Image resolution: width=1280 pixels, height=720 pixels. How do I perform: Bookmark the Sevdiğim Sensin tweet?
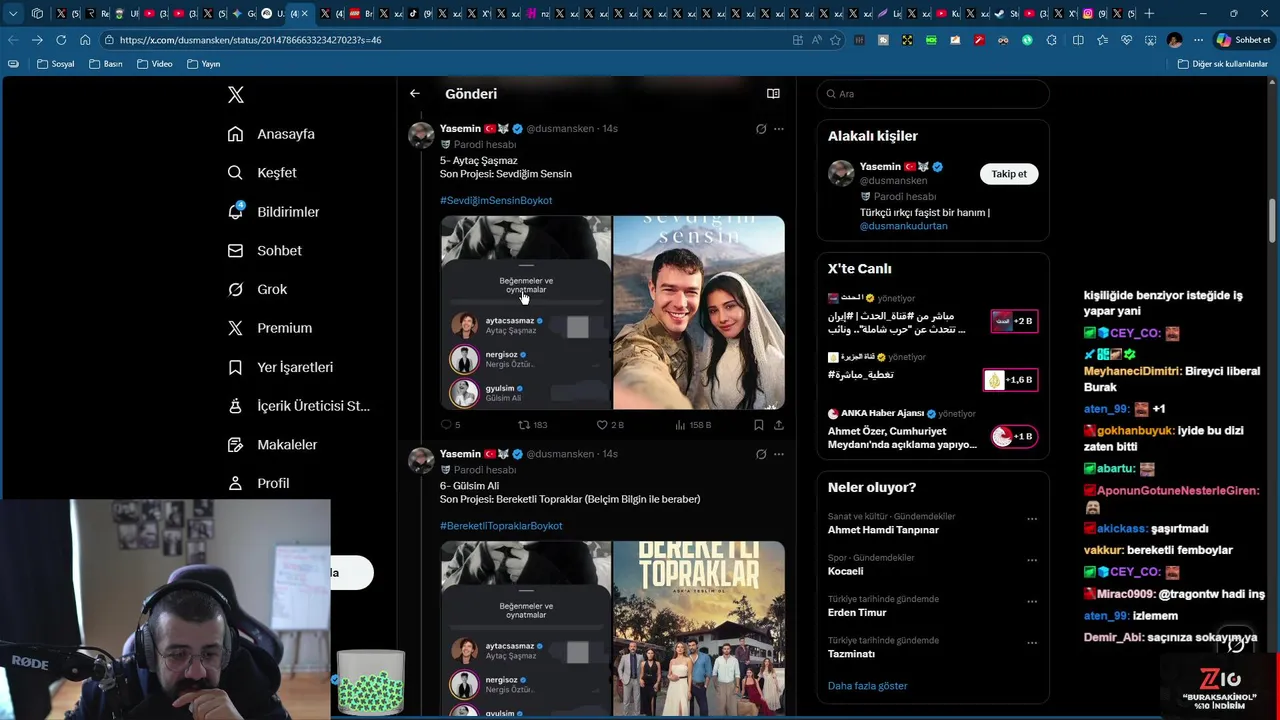759,425
